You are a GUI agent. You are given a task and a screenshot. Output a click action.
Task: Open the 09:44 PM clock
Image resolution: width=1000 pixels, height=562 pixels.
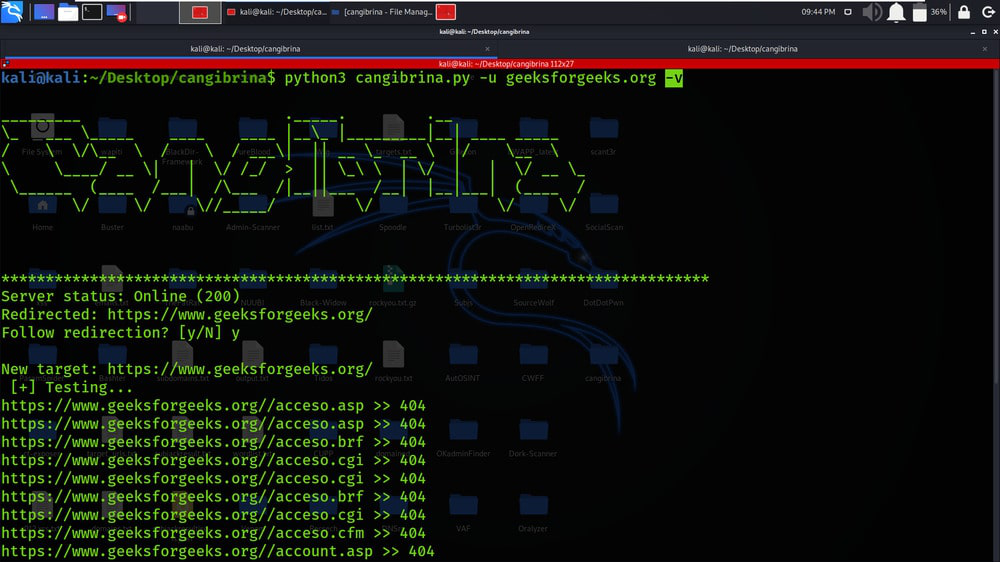(818, 11)
